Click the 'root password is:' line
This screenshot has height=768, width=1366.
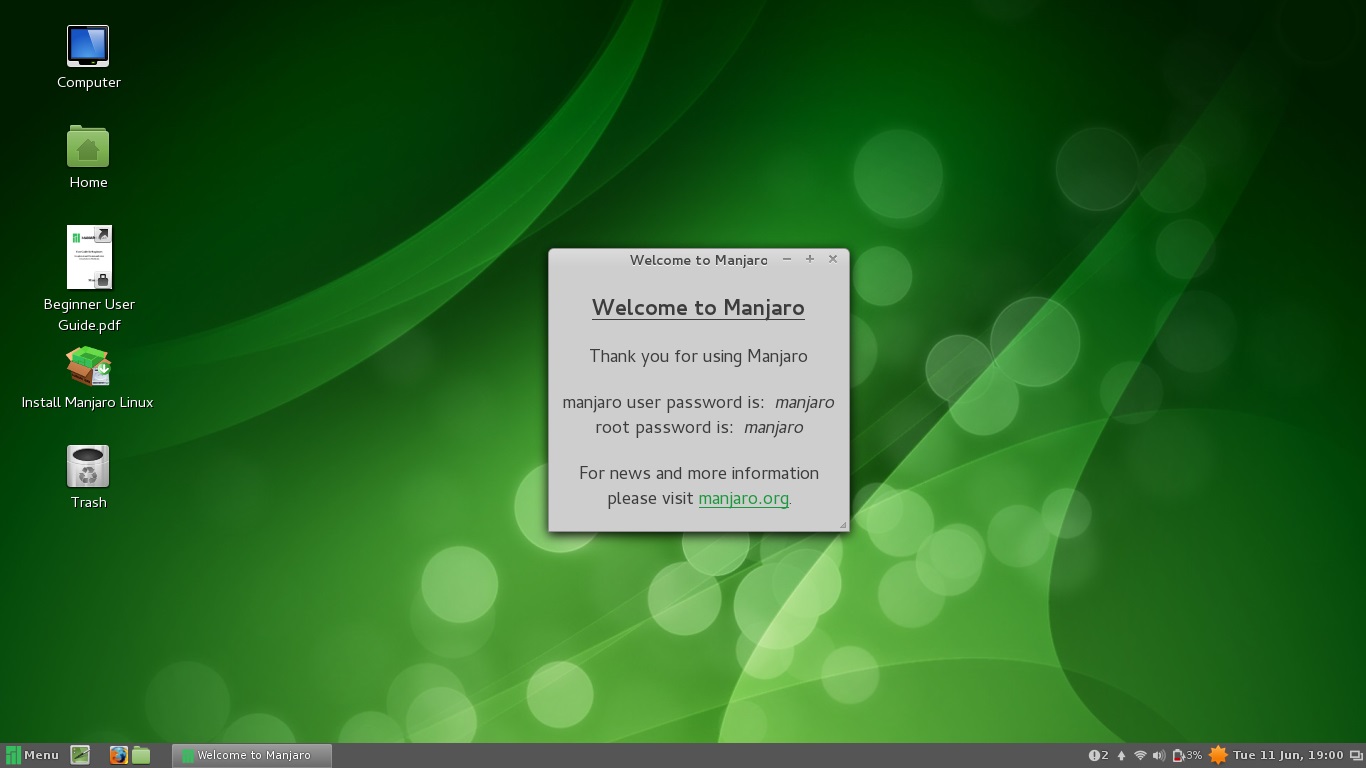[x=699, y=427]
